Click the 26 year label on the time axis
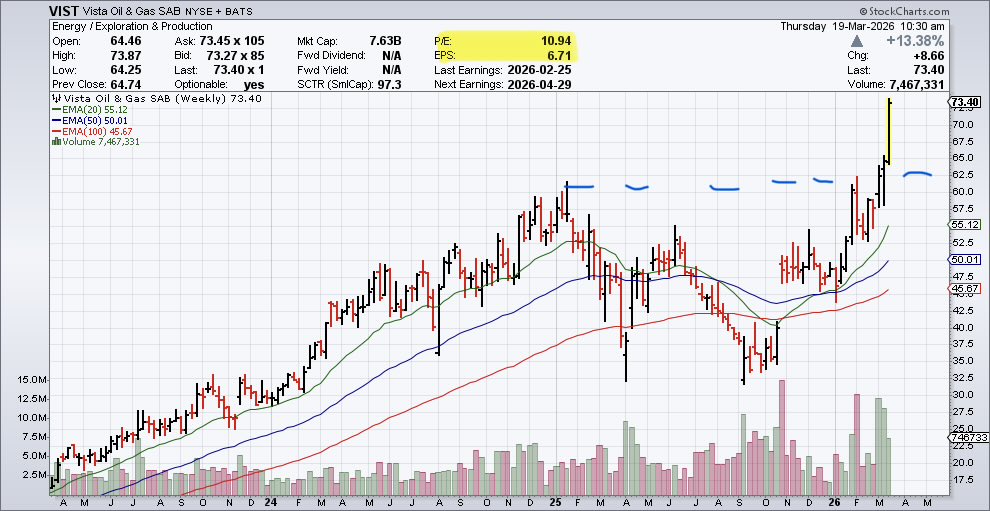This screenshot has width=990, height=511. 837,503
